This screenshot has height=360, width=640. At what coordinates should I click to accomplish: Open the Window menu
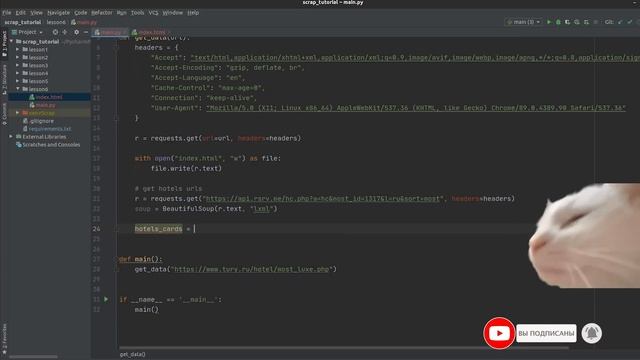click(173, 13)
